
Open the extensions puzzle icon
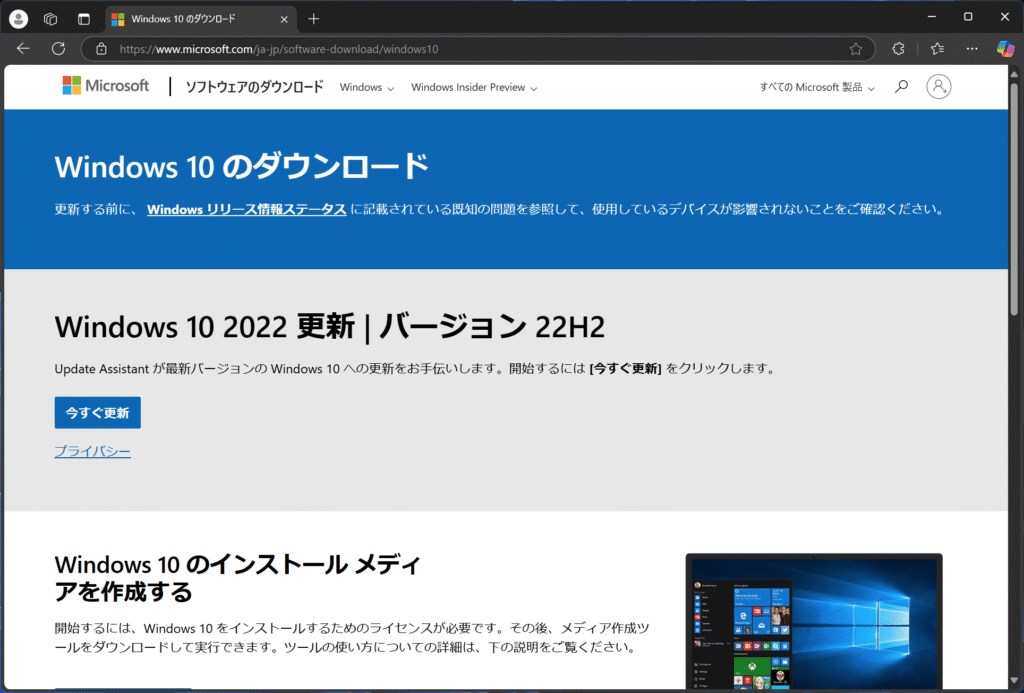tap(899, 48)
